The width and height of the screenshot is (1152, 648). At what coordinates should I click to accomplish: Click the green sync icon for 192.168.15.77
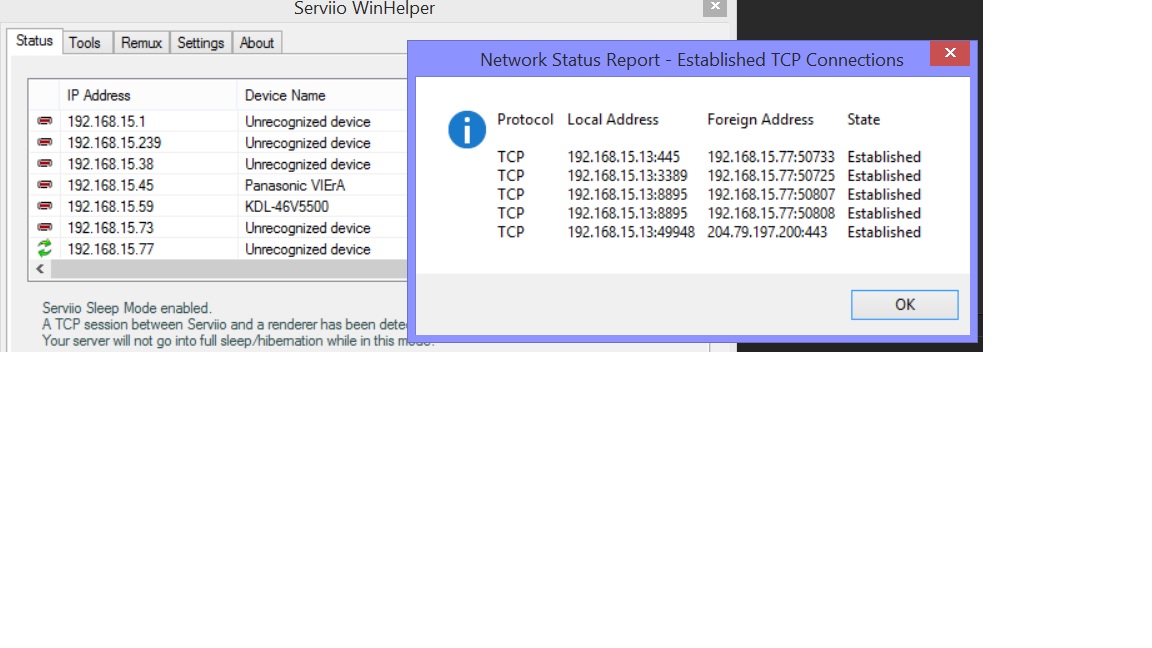[x=44, y=249]
